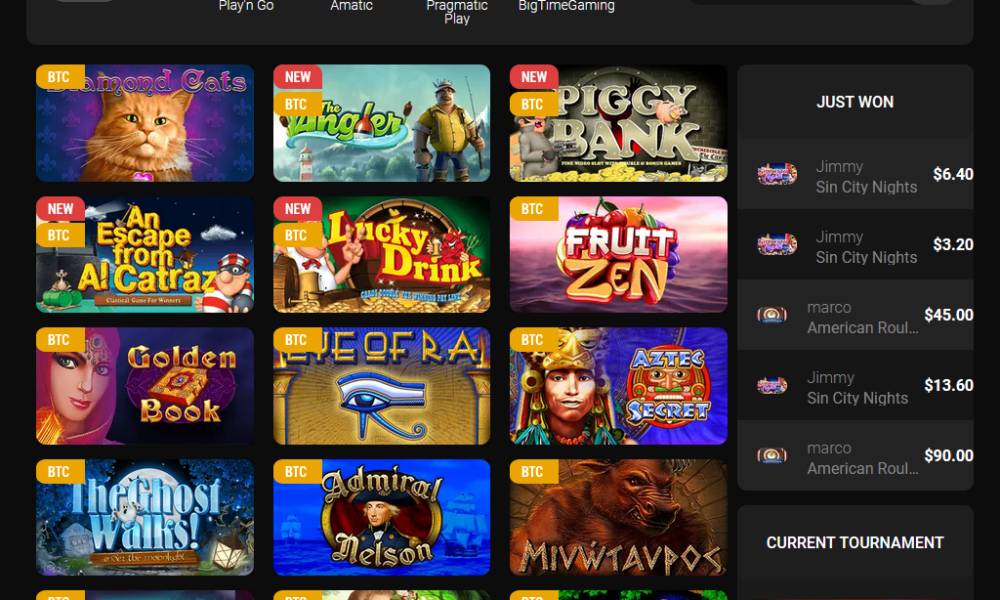The height and width of the screenshot is (600, 1000).
Task: Click American Roulette icon beside $45.00 win
Action: [772, 315]
